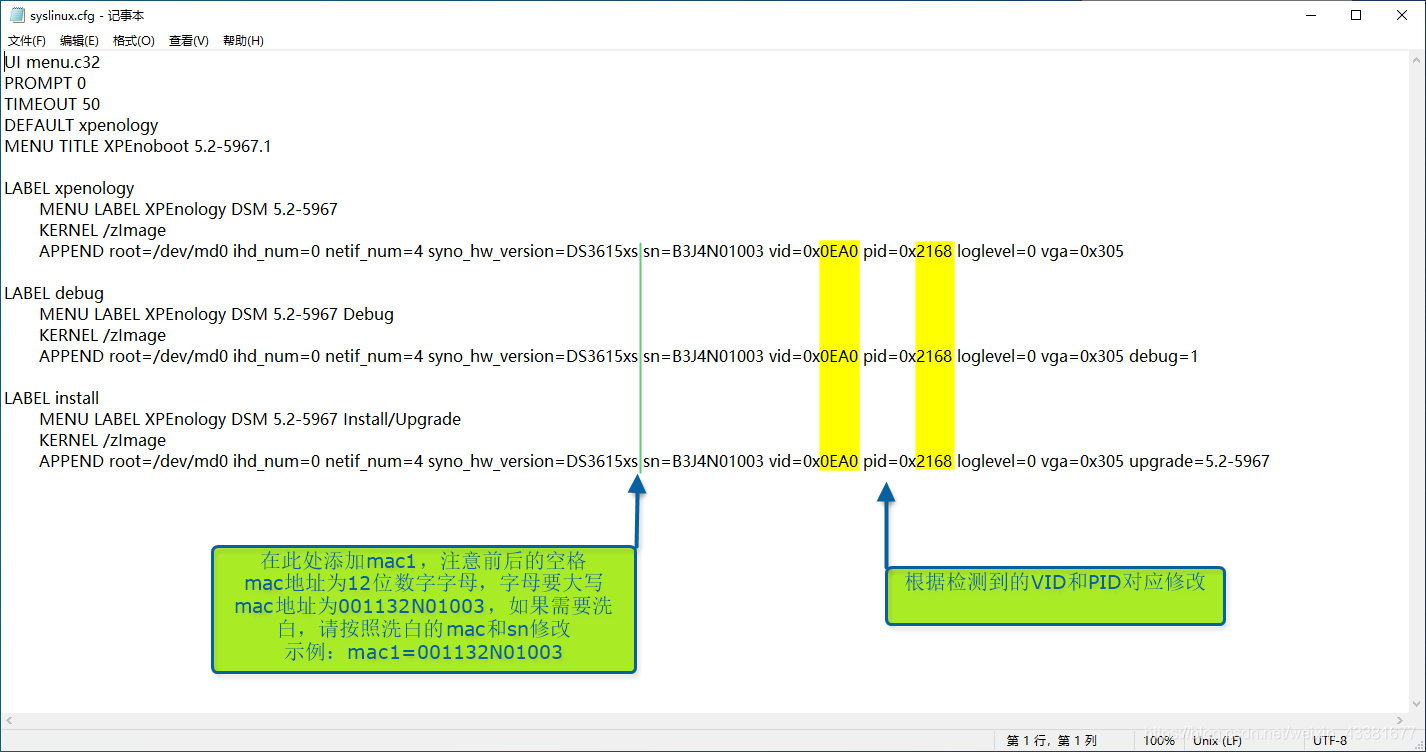Click the 'LABEL install' line
The height and width of the screenshot is (752, 1426).
[x=52, y=398]
